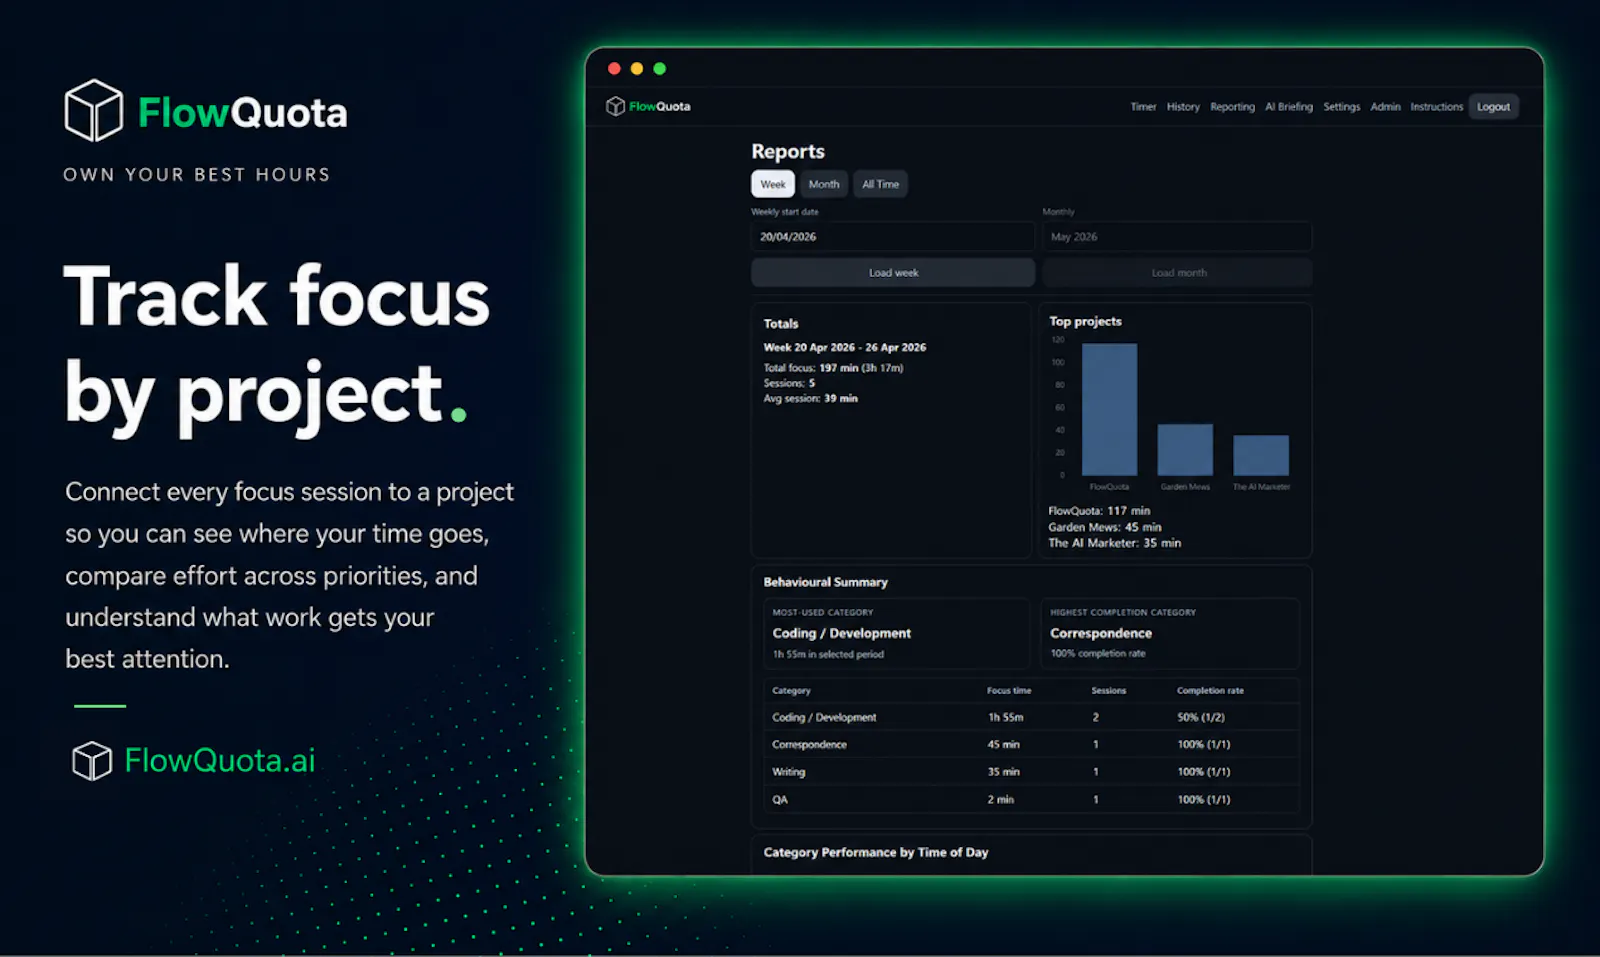Click the Behavioural Summary heading

pos(826,582)
